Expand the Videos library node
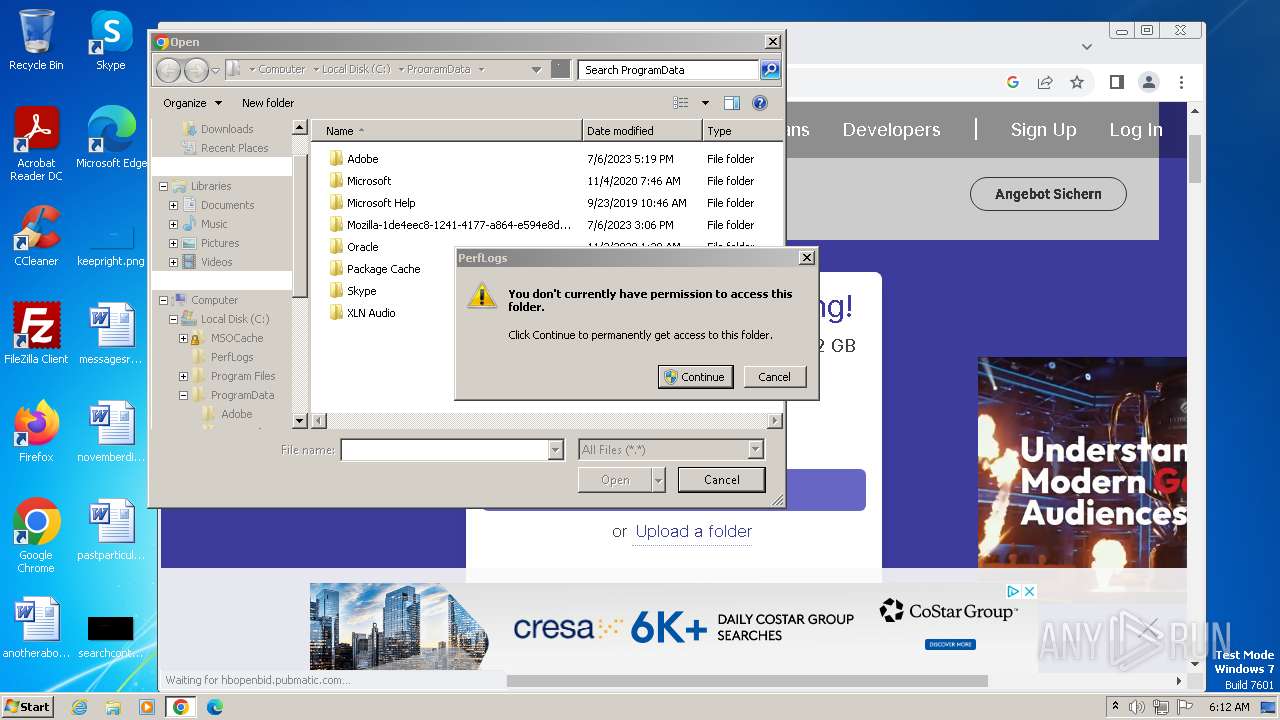Screen dimensions: 1280x720 (173, 262)
